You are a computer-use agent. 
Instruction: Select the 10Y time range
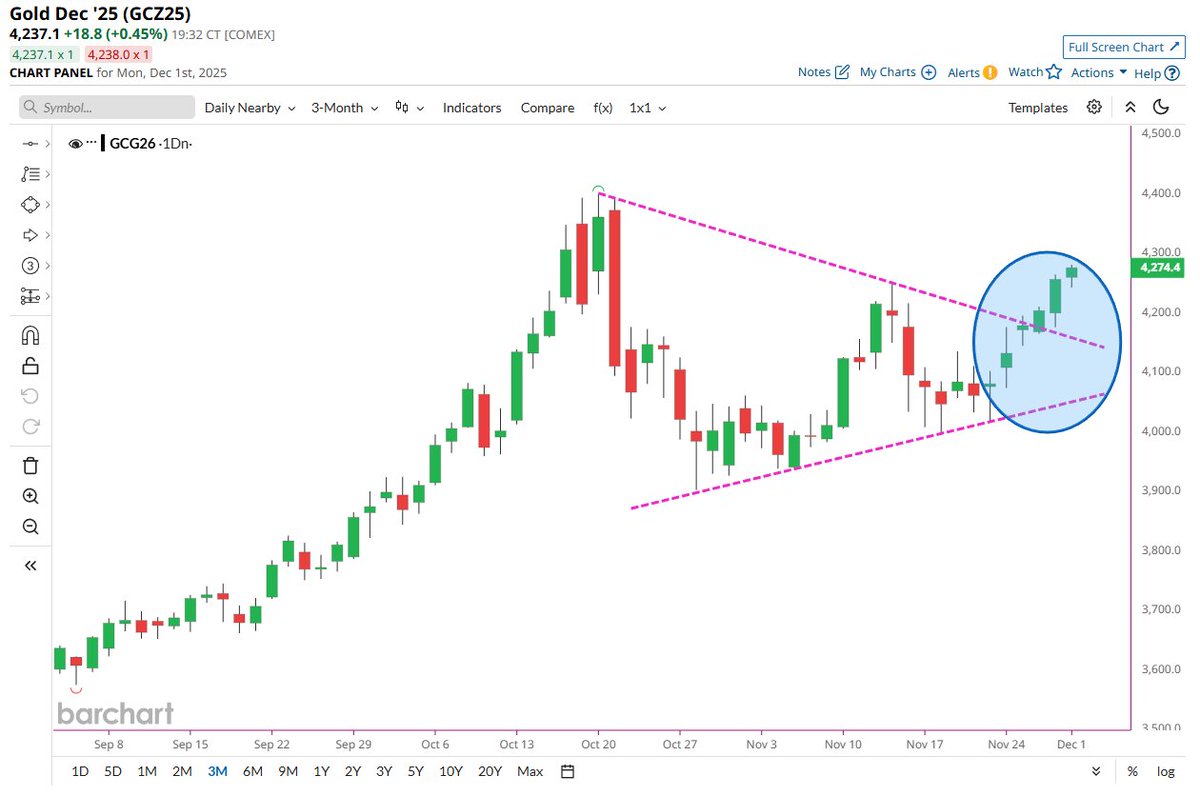[x=450, y=771]
